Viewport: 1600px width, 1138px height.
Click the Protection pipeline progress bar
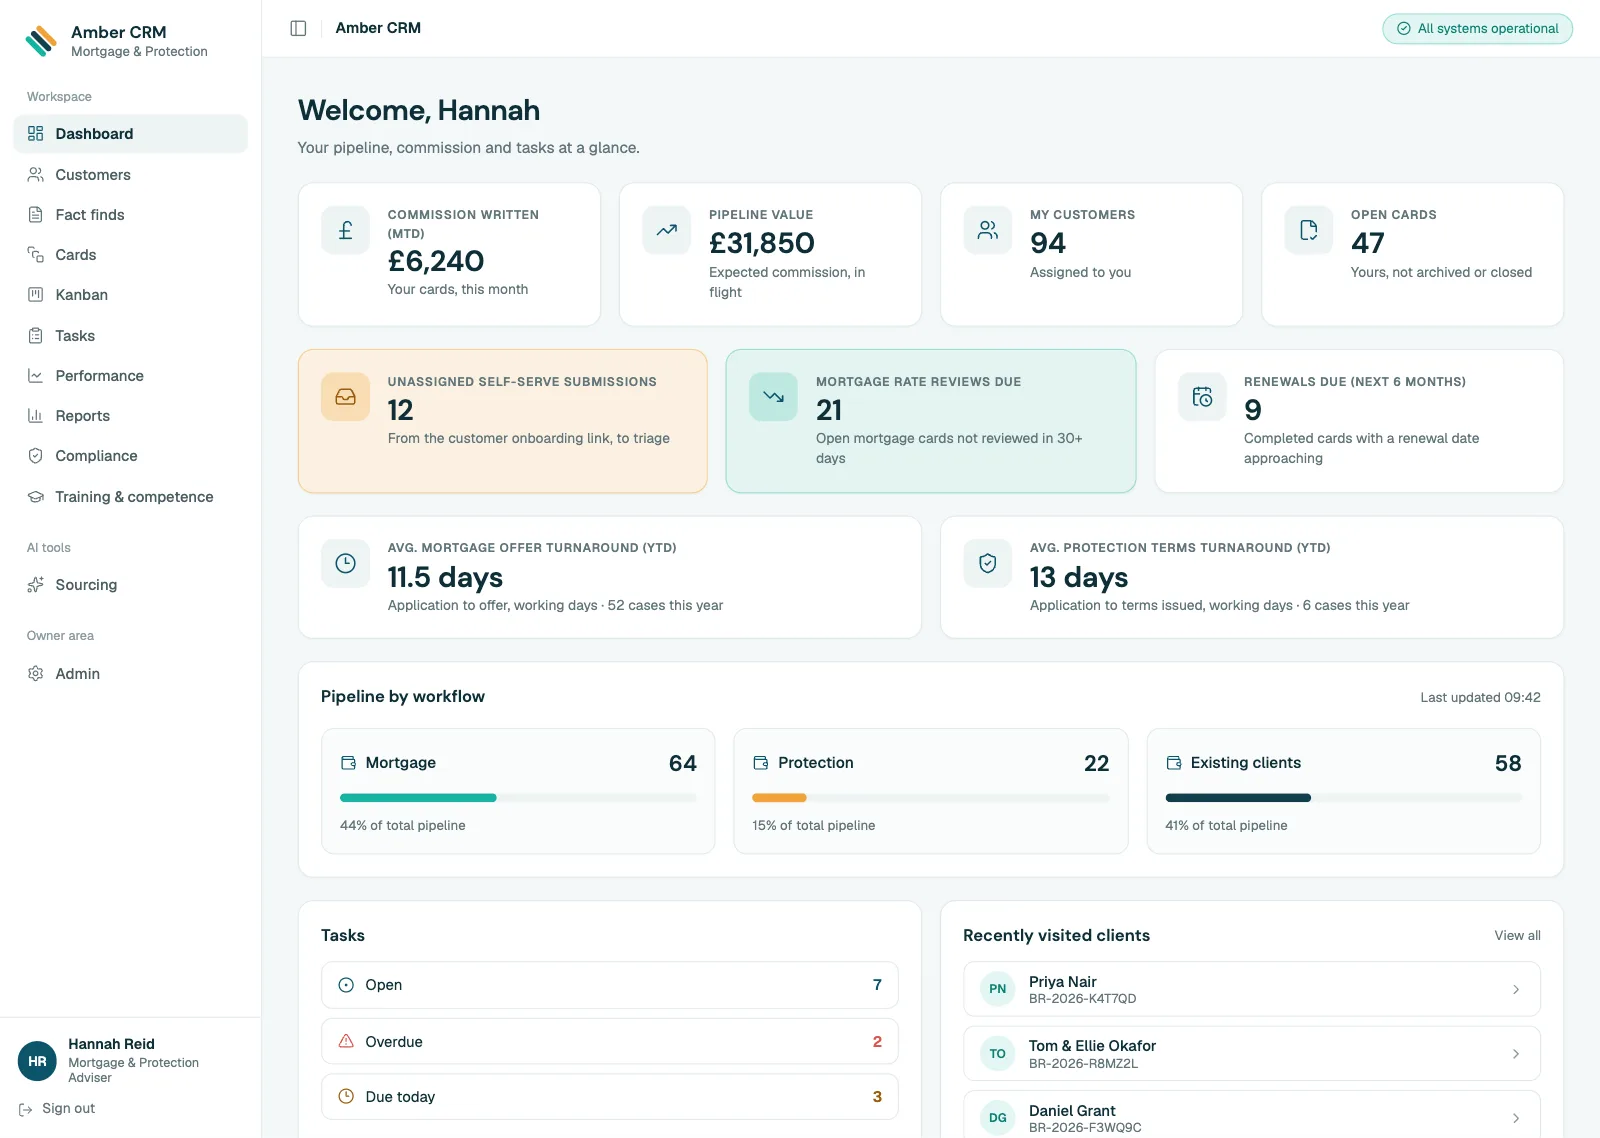[x=931, y=798]
